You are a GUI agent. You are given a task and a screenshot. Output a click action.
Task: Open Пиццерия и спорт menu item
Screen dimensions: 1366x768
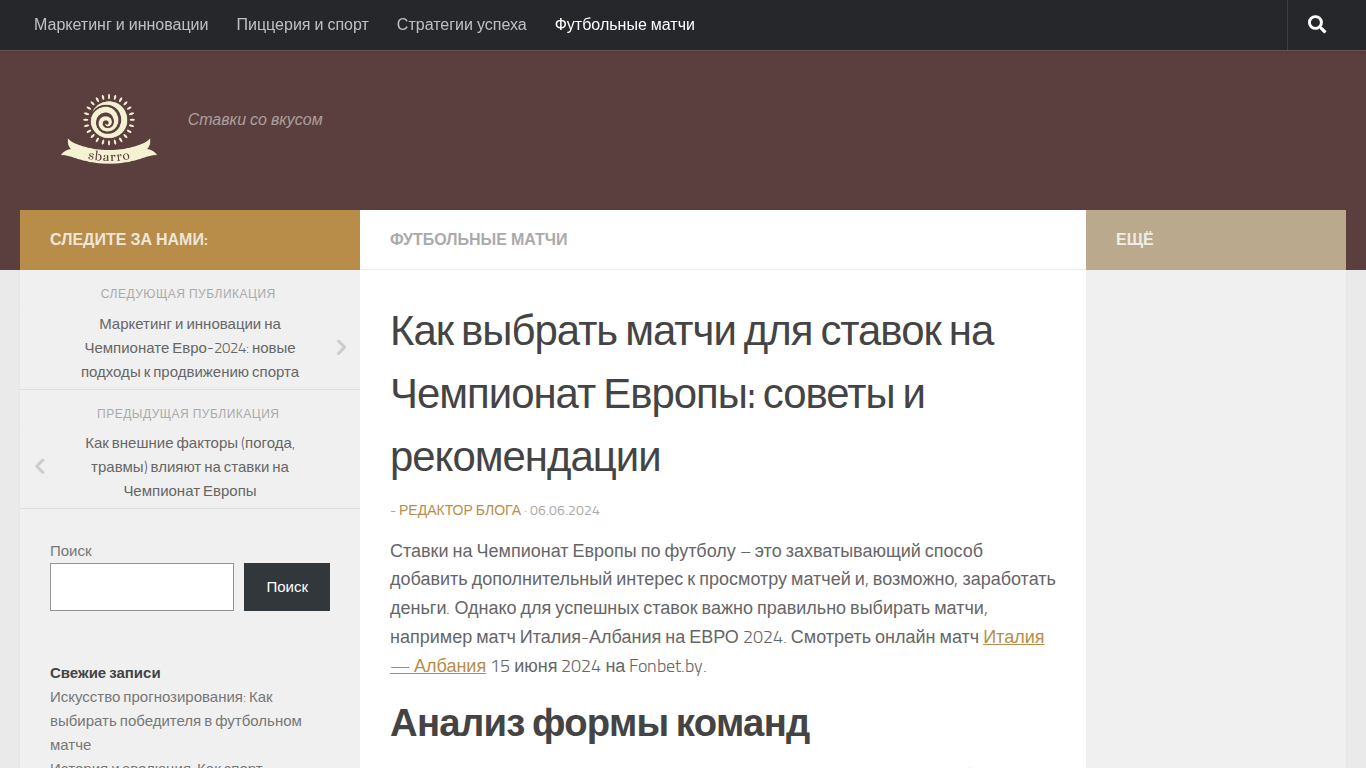[303, 25]
